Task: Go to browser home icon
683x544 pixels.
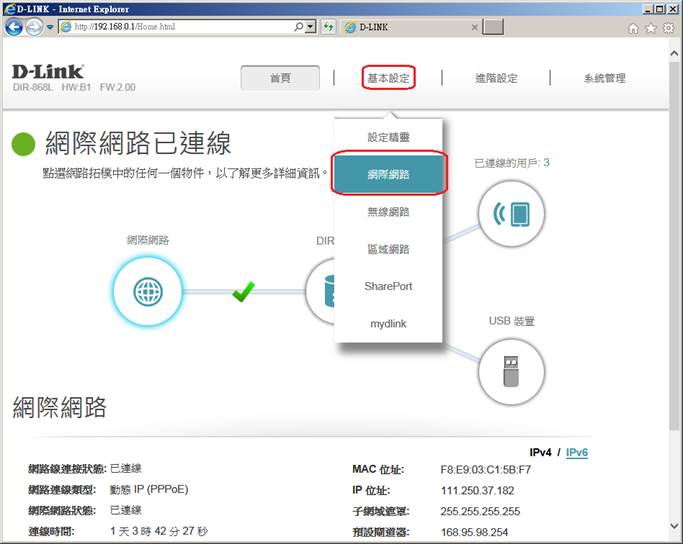Action: (x=635, y=27)
